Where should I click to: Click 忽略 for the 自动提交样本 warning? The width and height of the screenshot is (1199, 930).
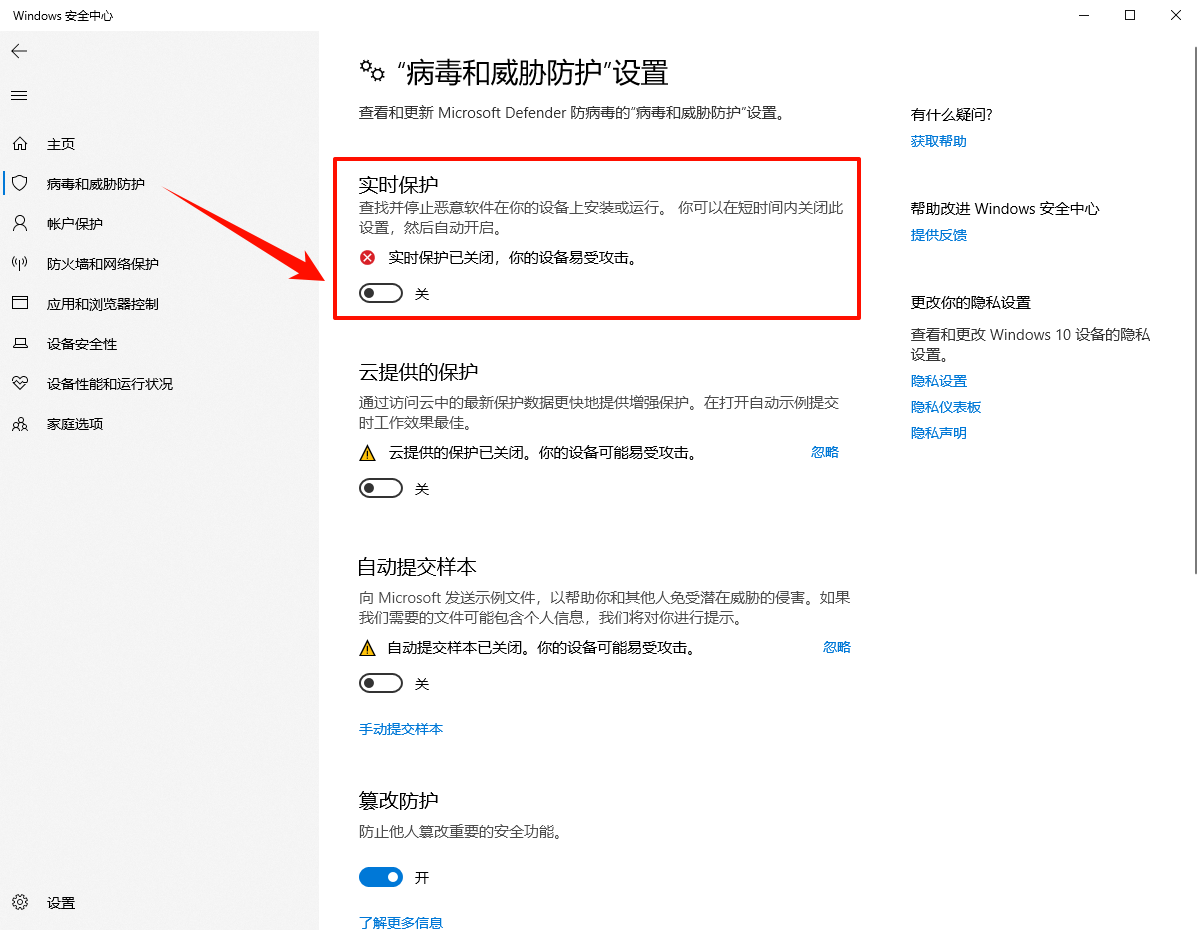pos(837,647)
